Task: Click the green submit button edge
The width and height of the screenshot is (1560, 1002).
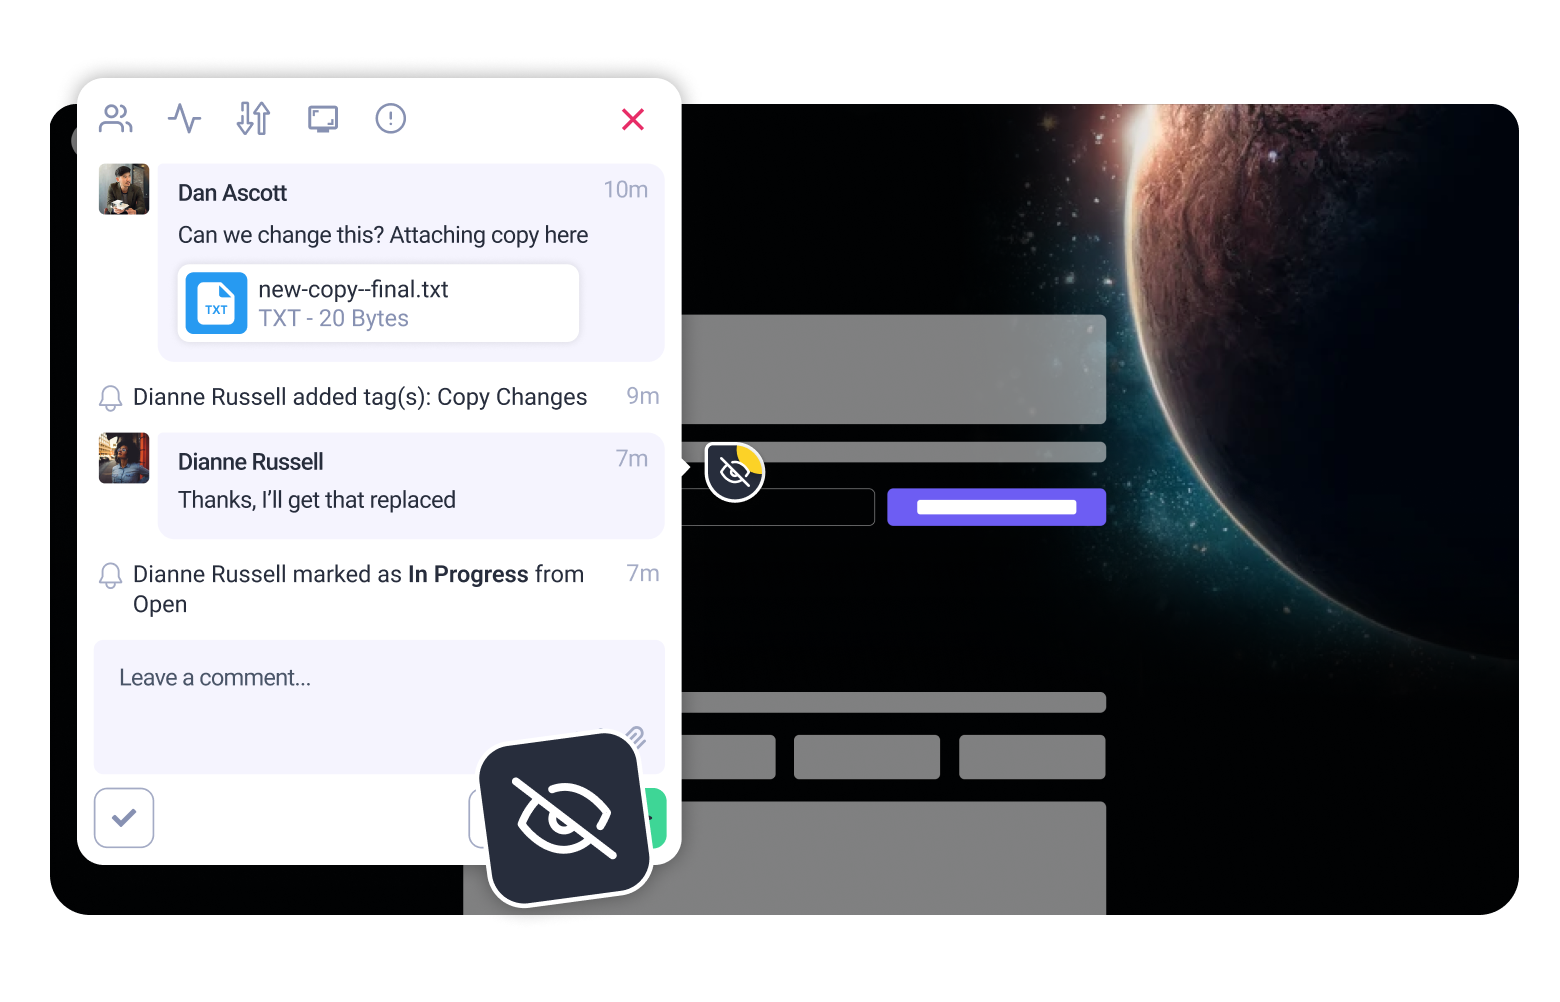Action: pyautogui.click(x=658, y=818)
